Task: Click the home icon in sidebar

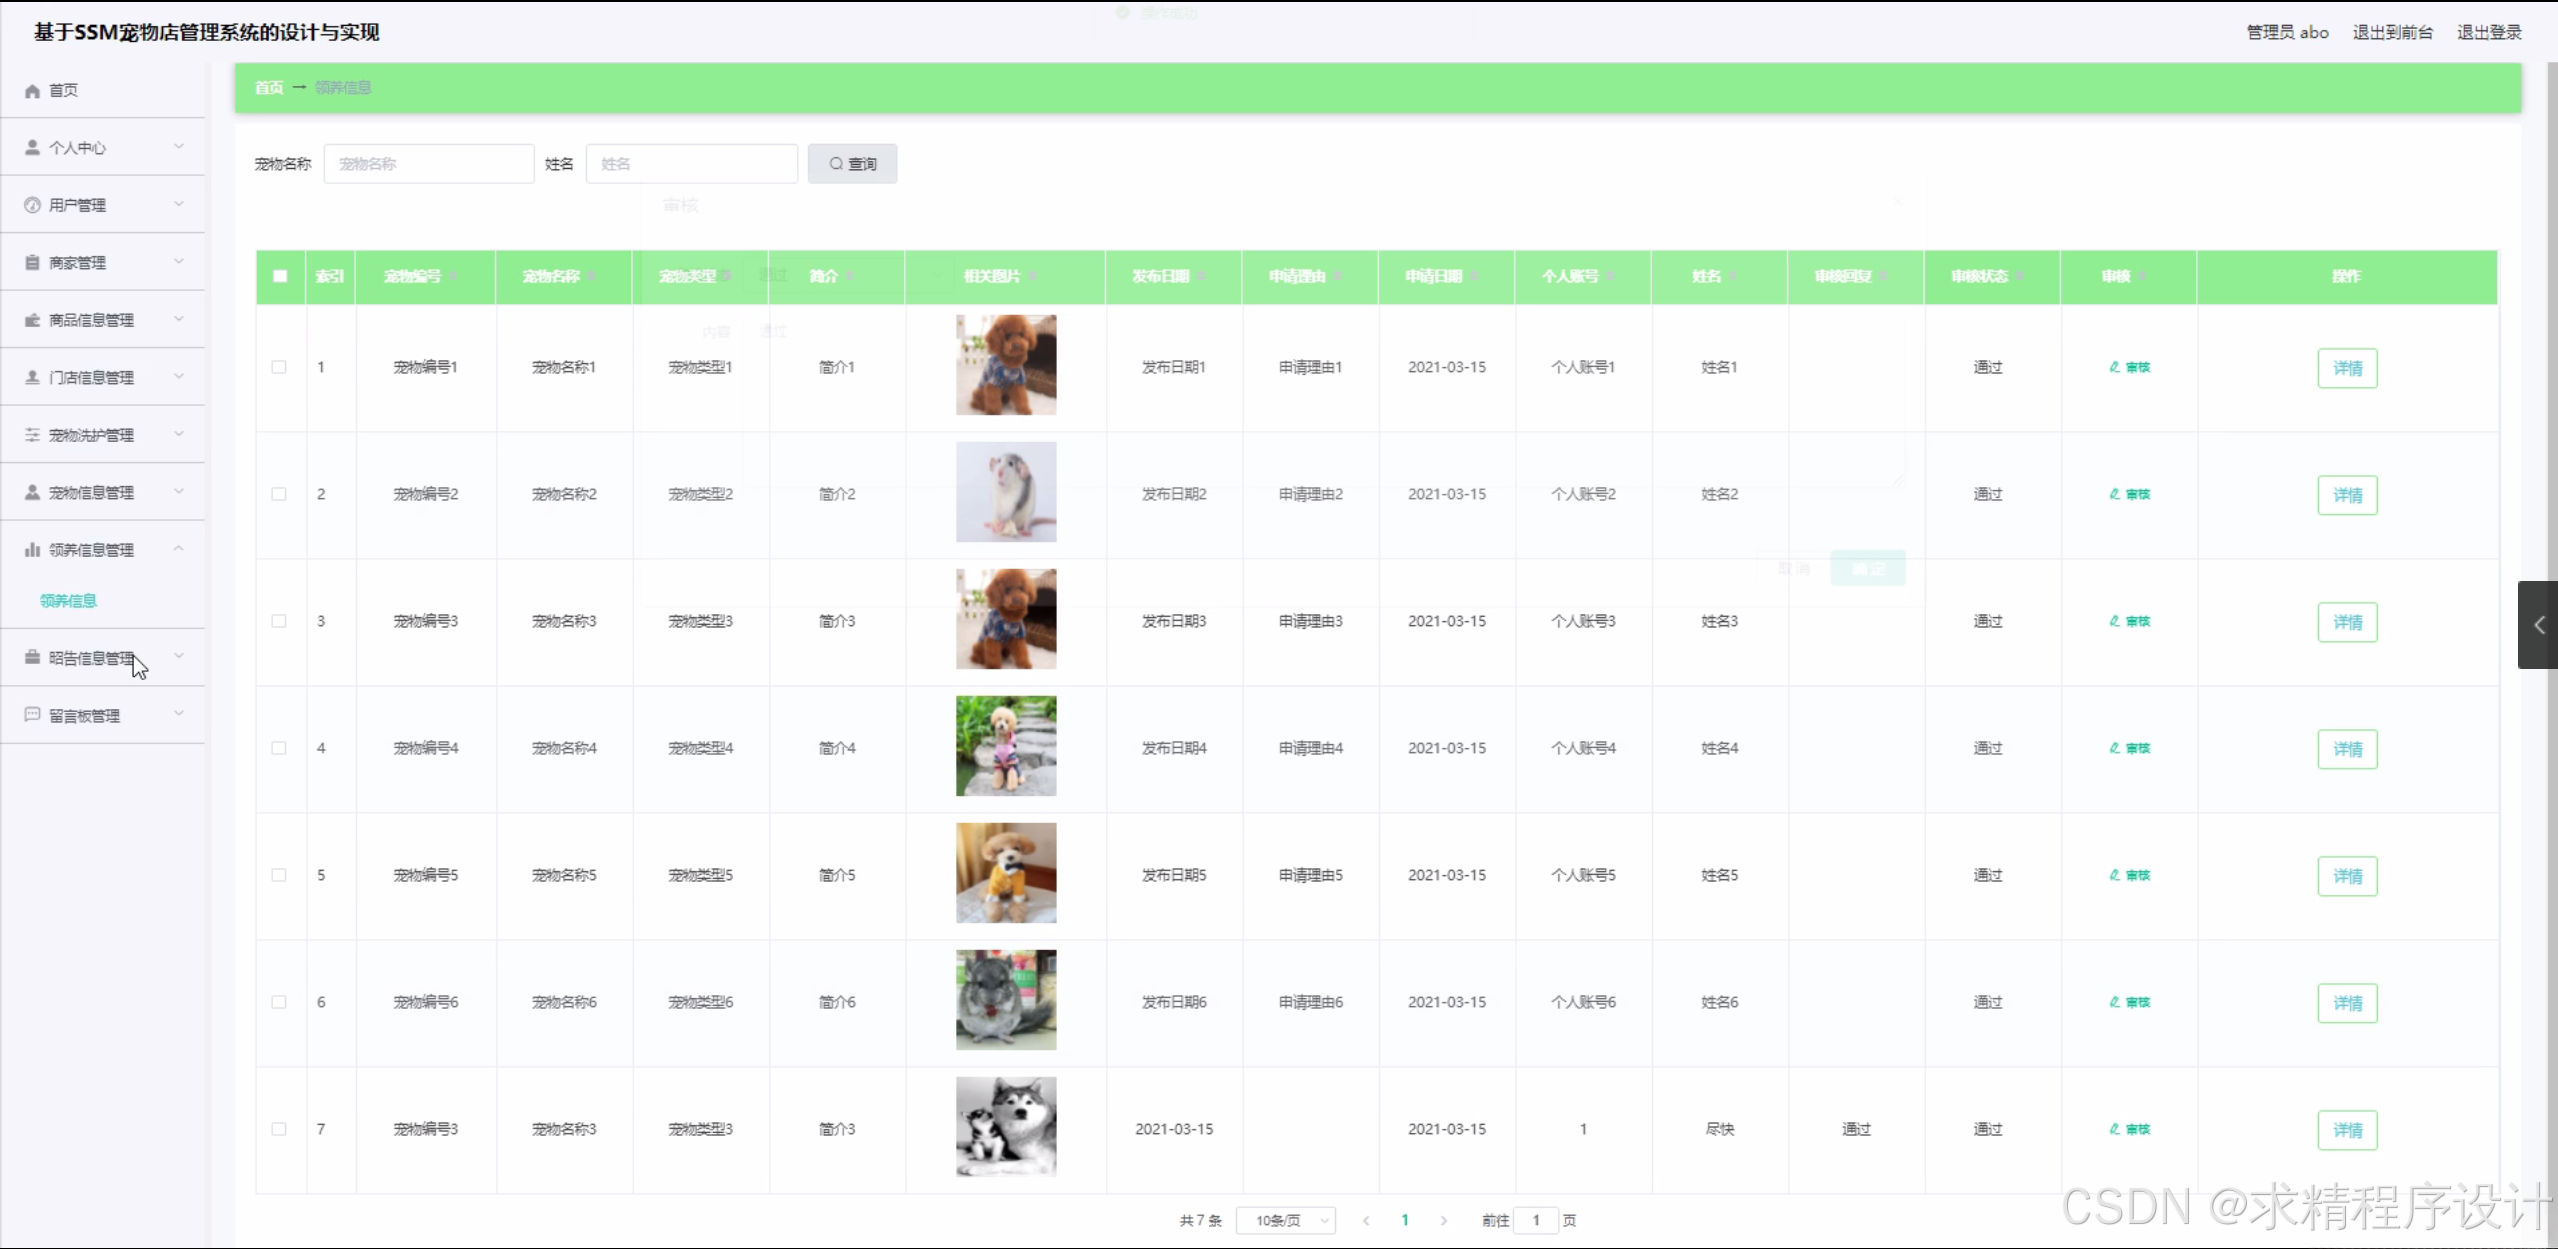Action: (32, 91)
